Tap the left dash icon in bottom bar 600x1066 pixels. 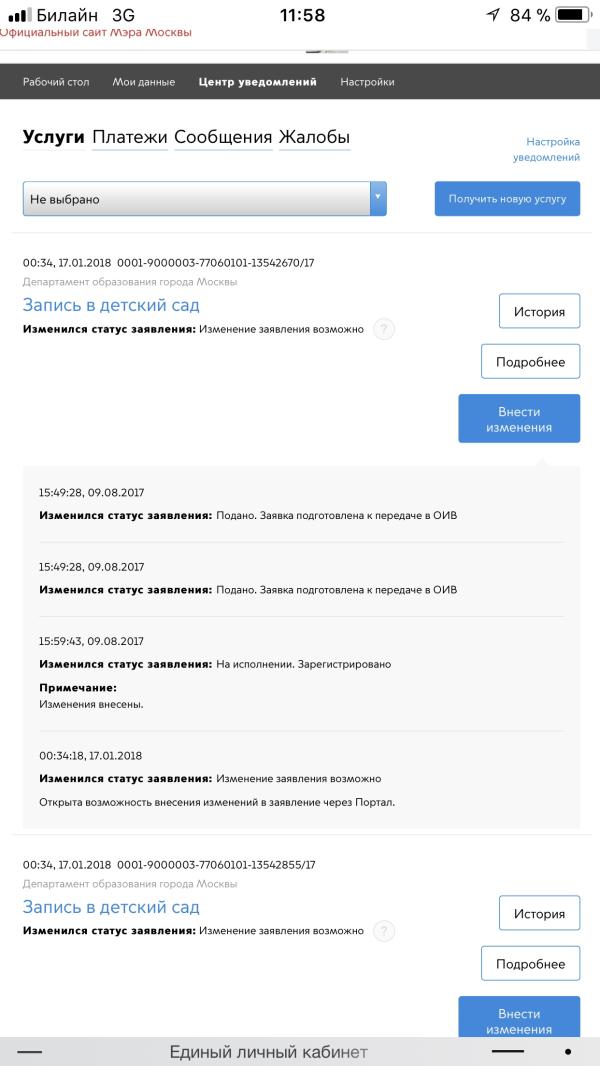(30, 1052)
